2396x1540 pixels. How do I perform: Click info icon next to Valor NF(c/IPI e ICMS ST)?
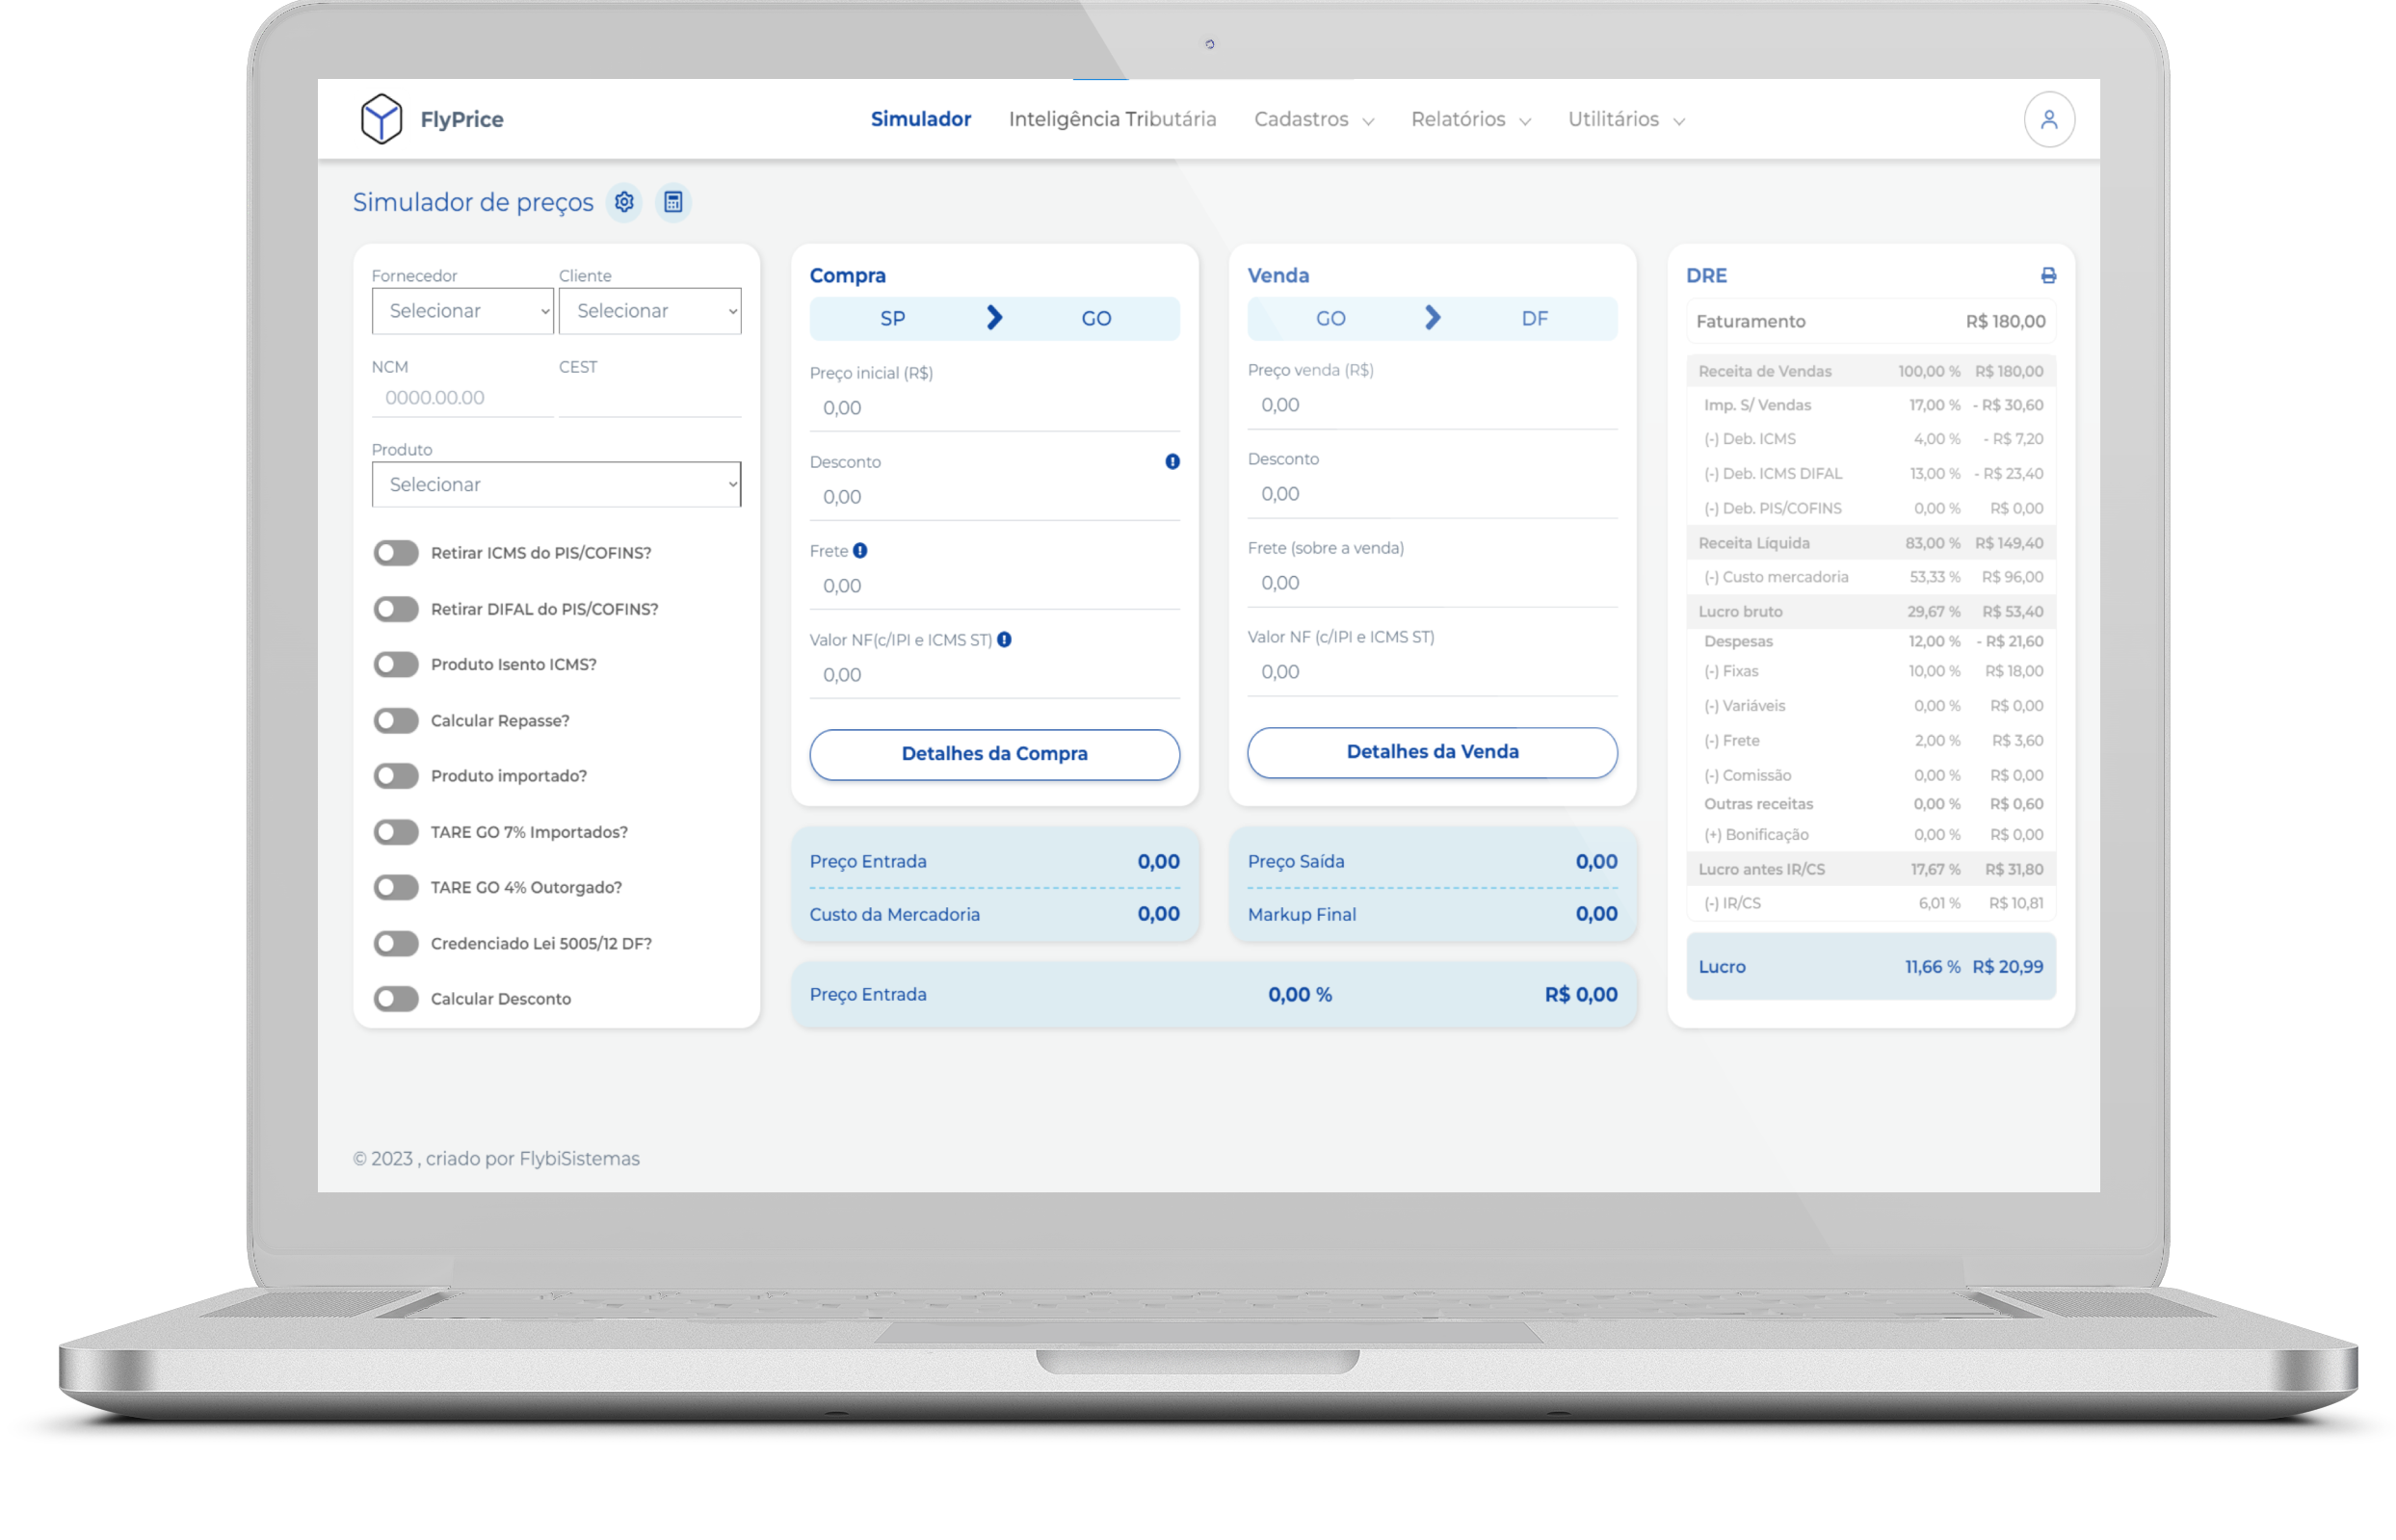point(1003,639)
